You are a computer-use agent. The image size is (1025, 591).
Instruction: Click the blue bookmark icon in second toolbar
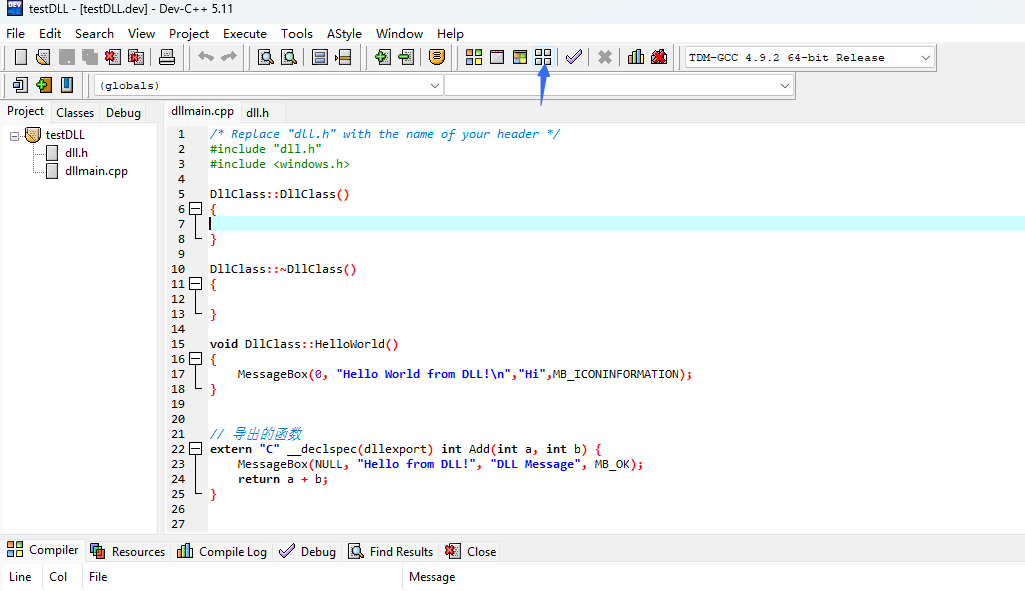coord(67,85)
